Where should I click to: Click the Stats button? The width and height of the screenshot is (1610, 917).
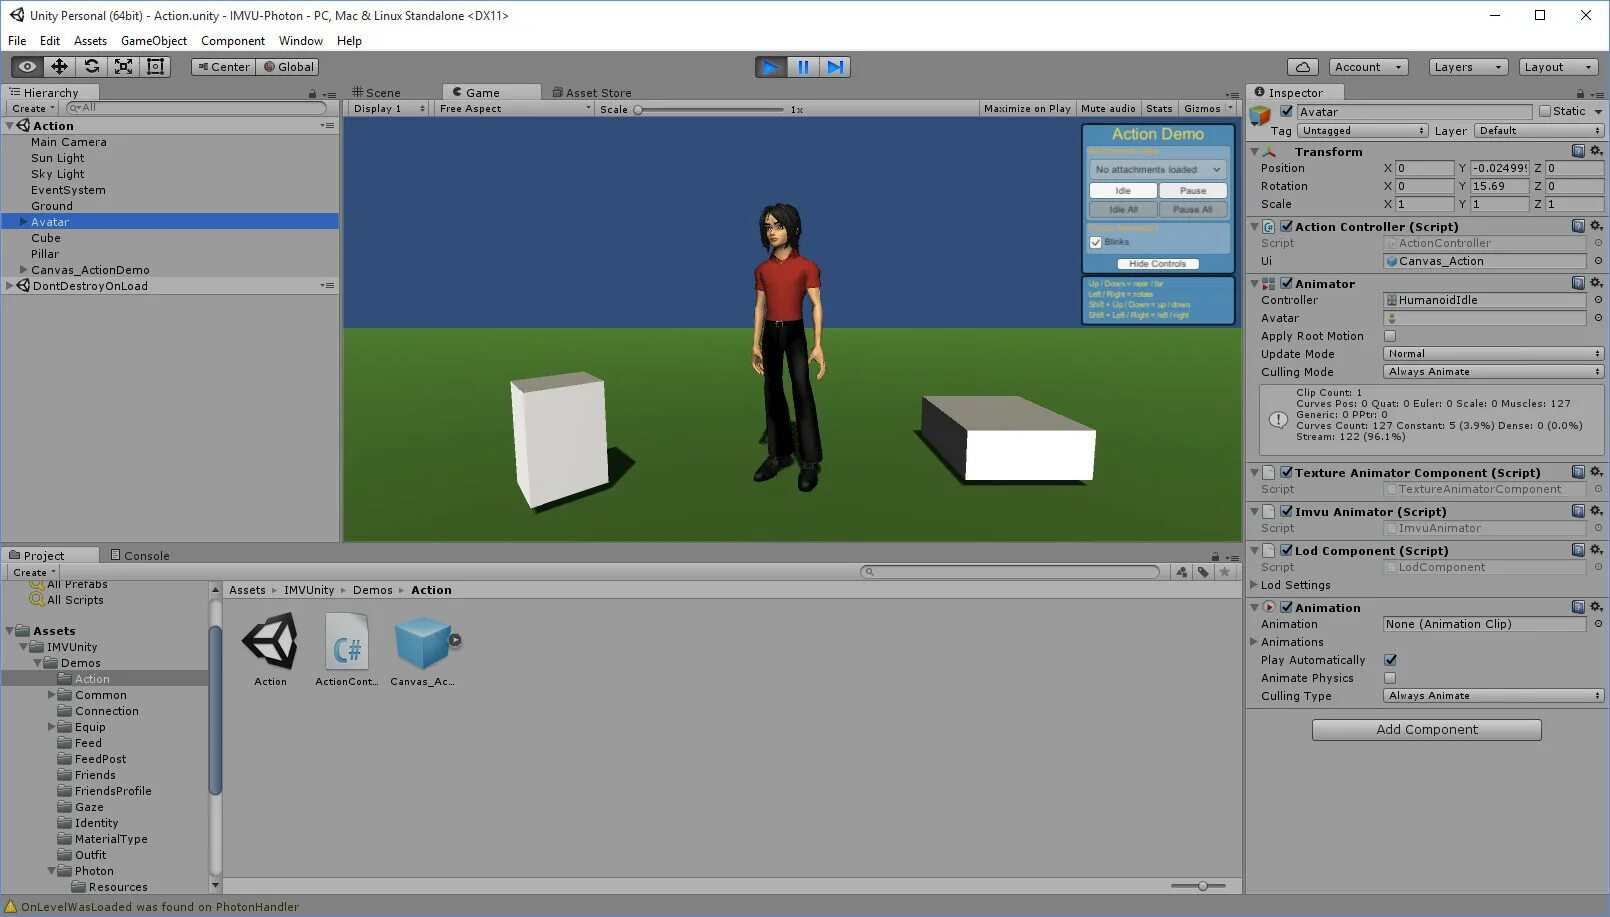[x=1159, y=109]
